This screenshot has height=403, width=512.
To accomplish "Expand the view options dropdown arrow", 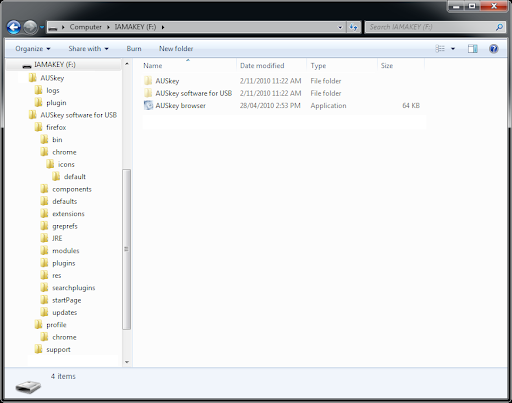I will 453,49.
